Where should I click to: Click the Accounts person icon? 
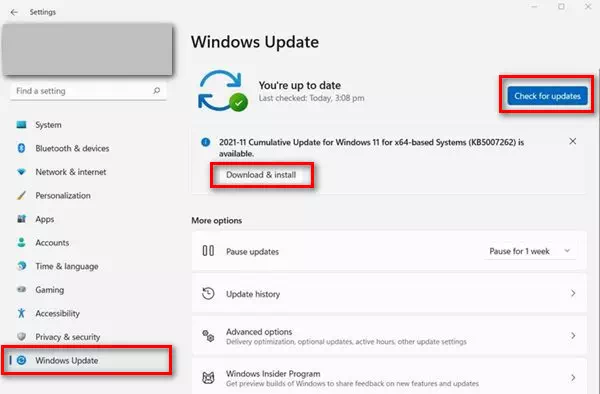[21, 243]
